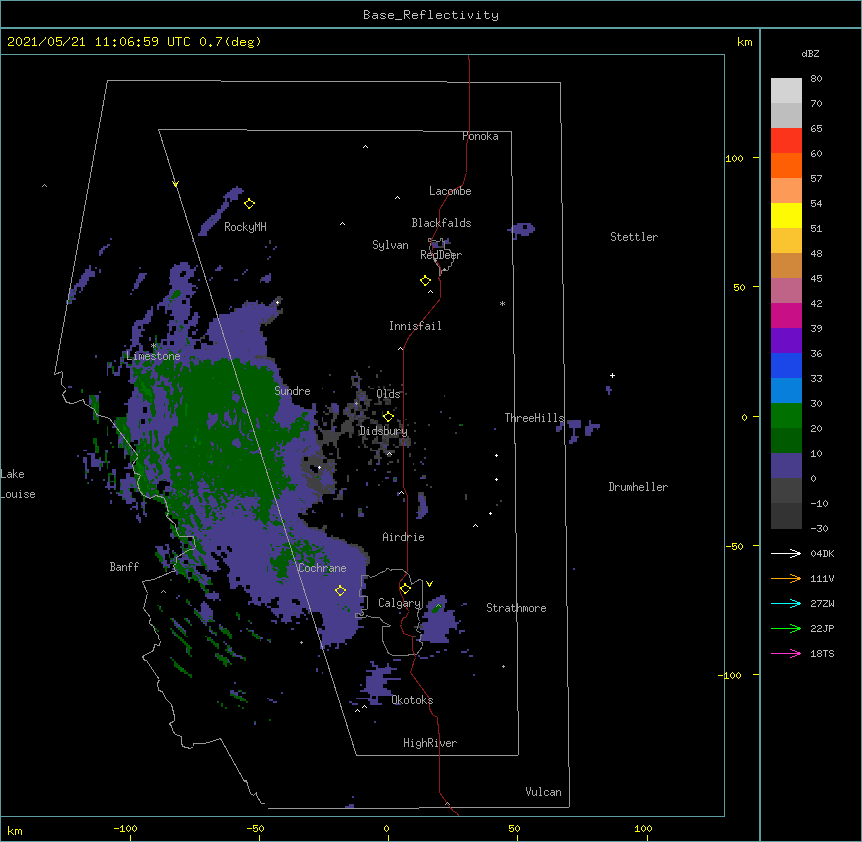
Task: Click the Vulcan town label
Action: click(543, 792)
